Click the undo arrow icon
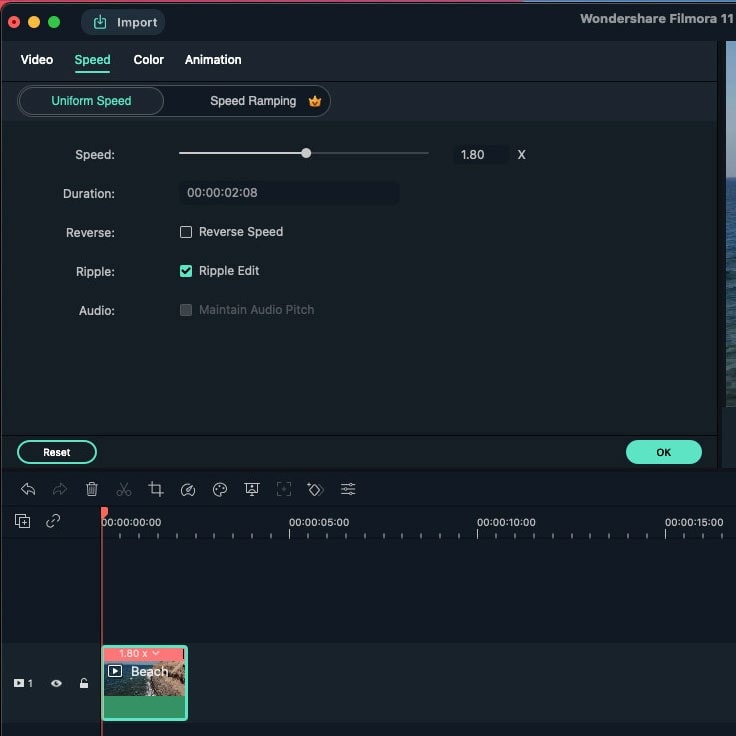The height and width of the screenshot is (736, 736). [28, 489]
